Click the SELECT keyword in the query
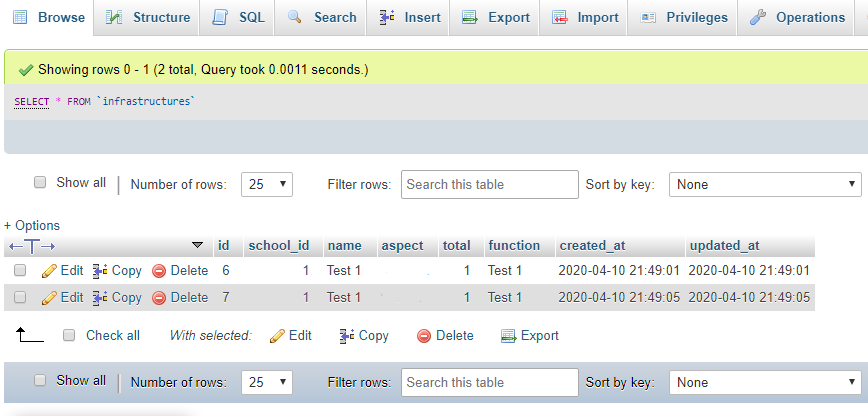This screenshot has height=416, width=868. [32, 102]
